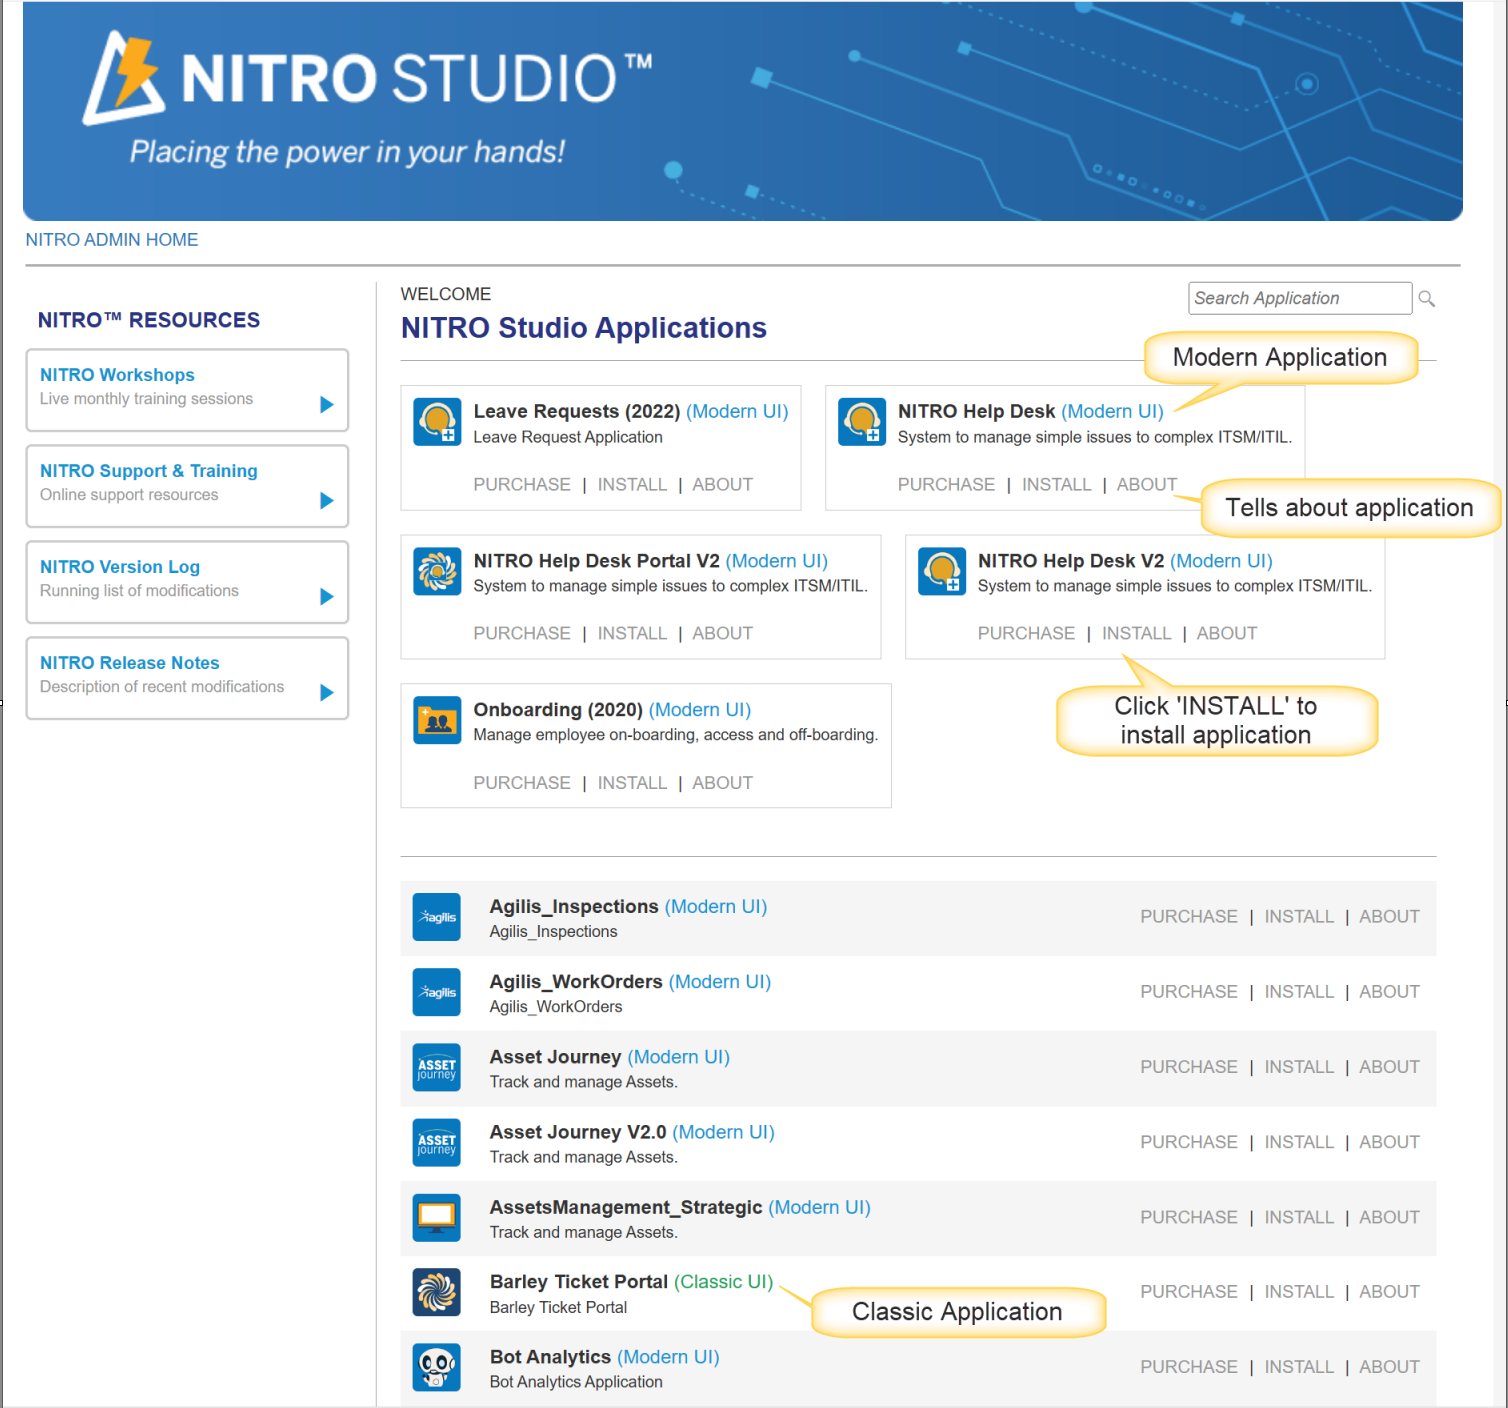1508x1408 pixels.
Task: Click PURCHASE for NITRO Help Desk V2
Action: tap(1026, 634)
